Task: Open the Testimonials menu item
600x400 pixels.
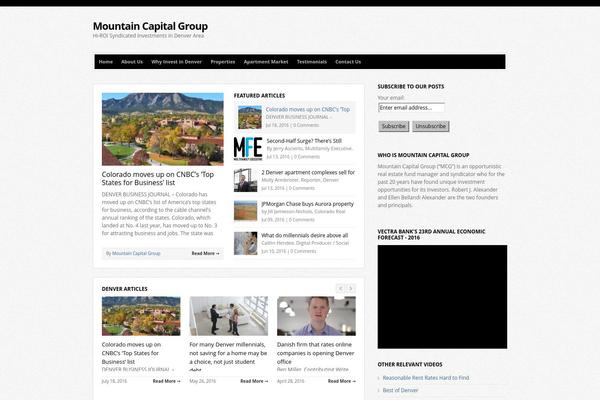Action: [x=312, y=62]
